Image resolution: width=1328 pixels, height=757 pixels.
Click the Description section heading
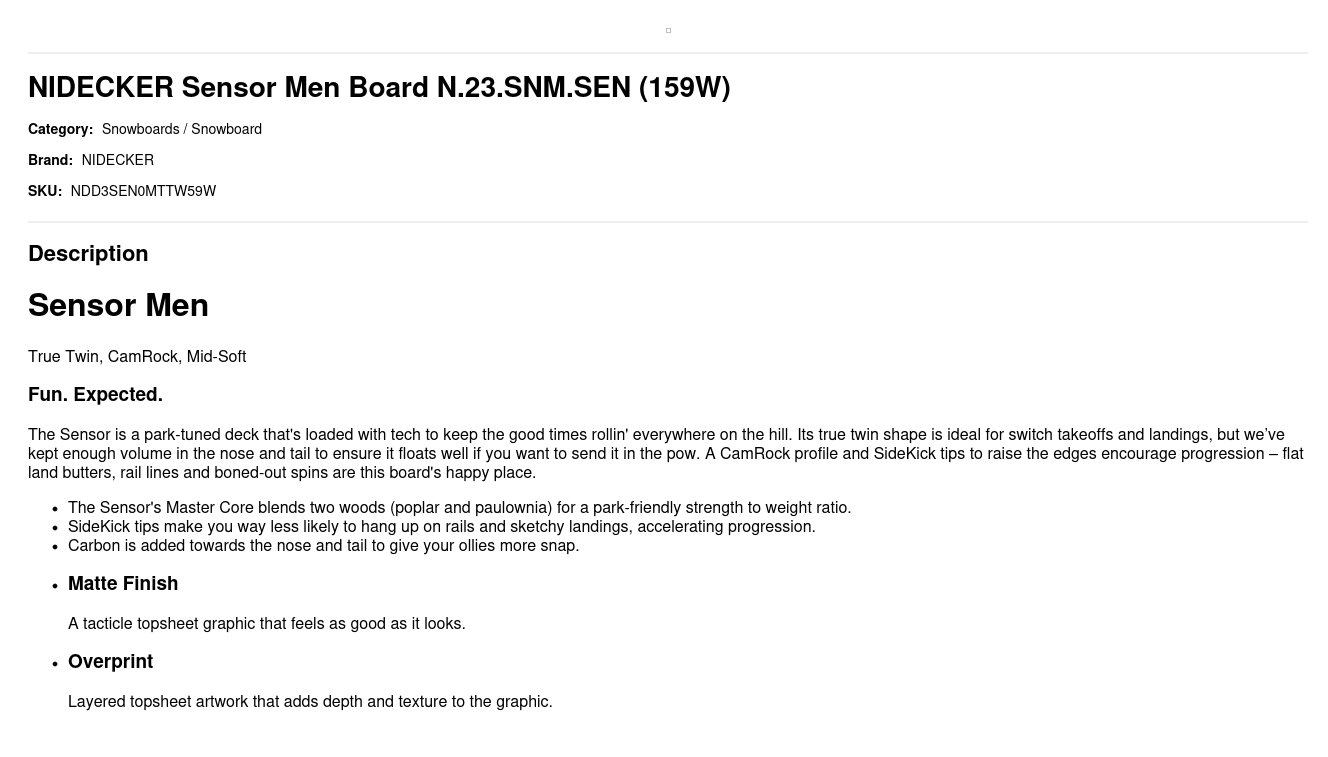coord(88,254)
